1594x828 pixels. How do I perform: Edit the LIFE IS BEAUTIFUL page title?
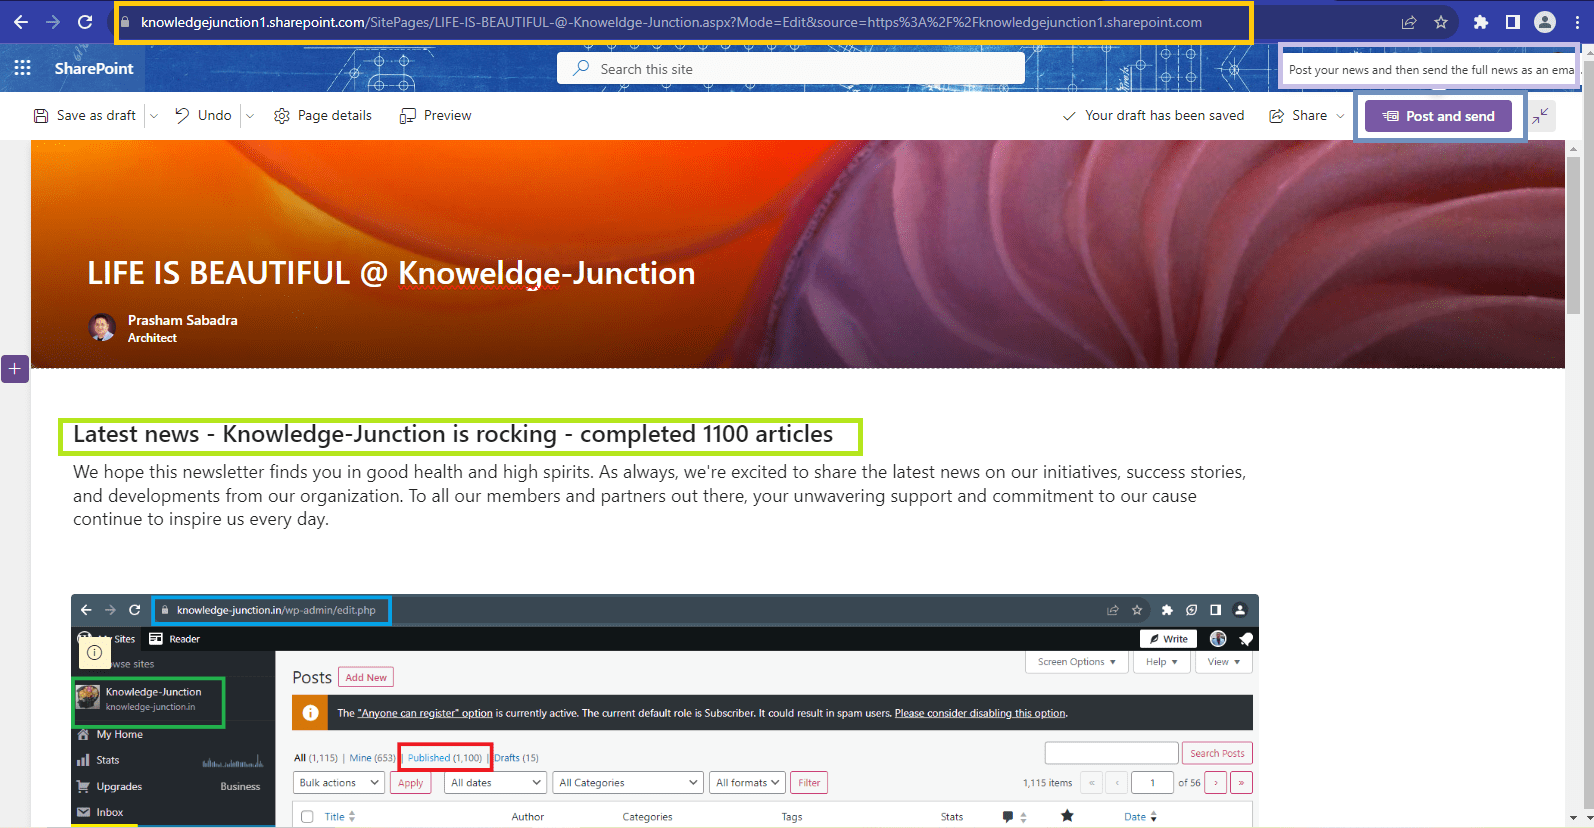point(391,273)
